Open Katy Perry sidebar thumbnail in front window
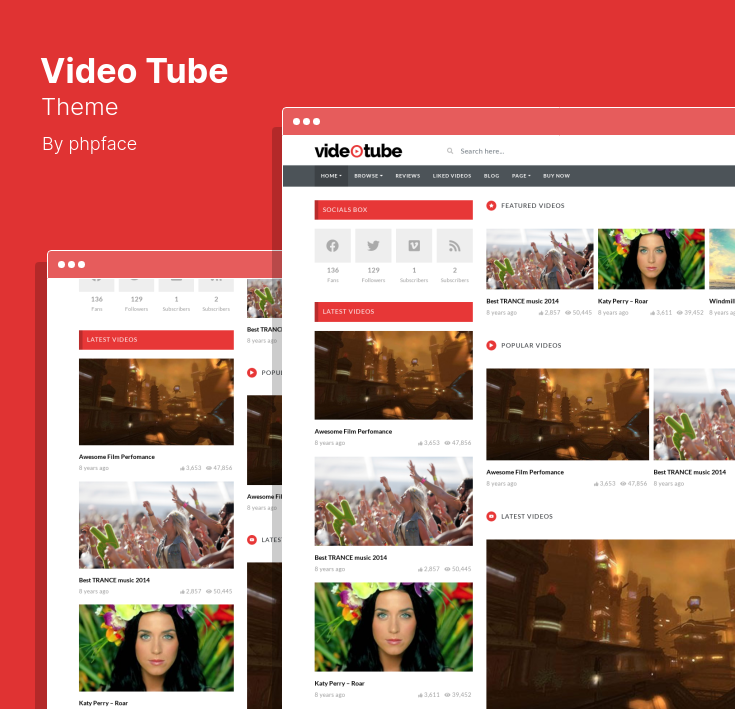The width and height of the screenshot is (735, 709). tap(394, 627)
